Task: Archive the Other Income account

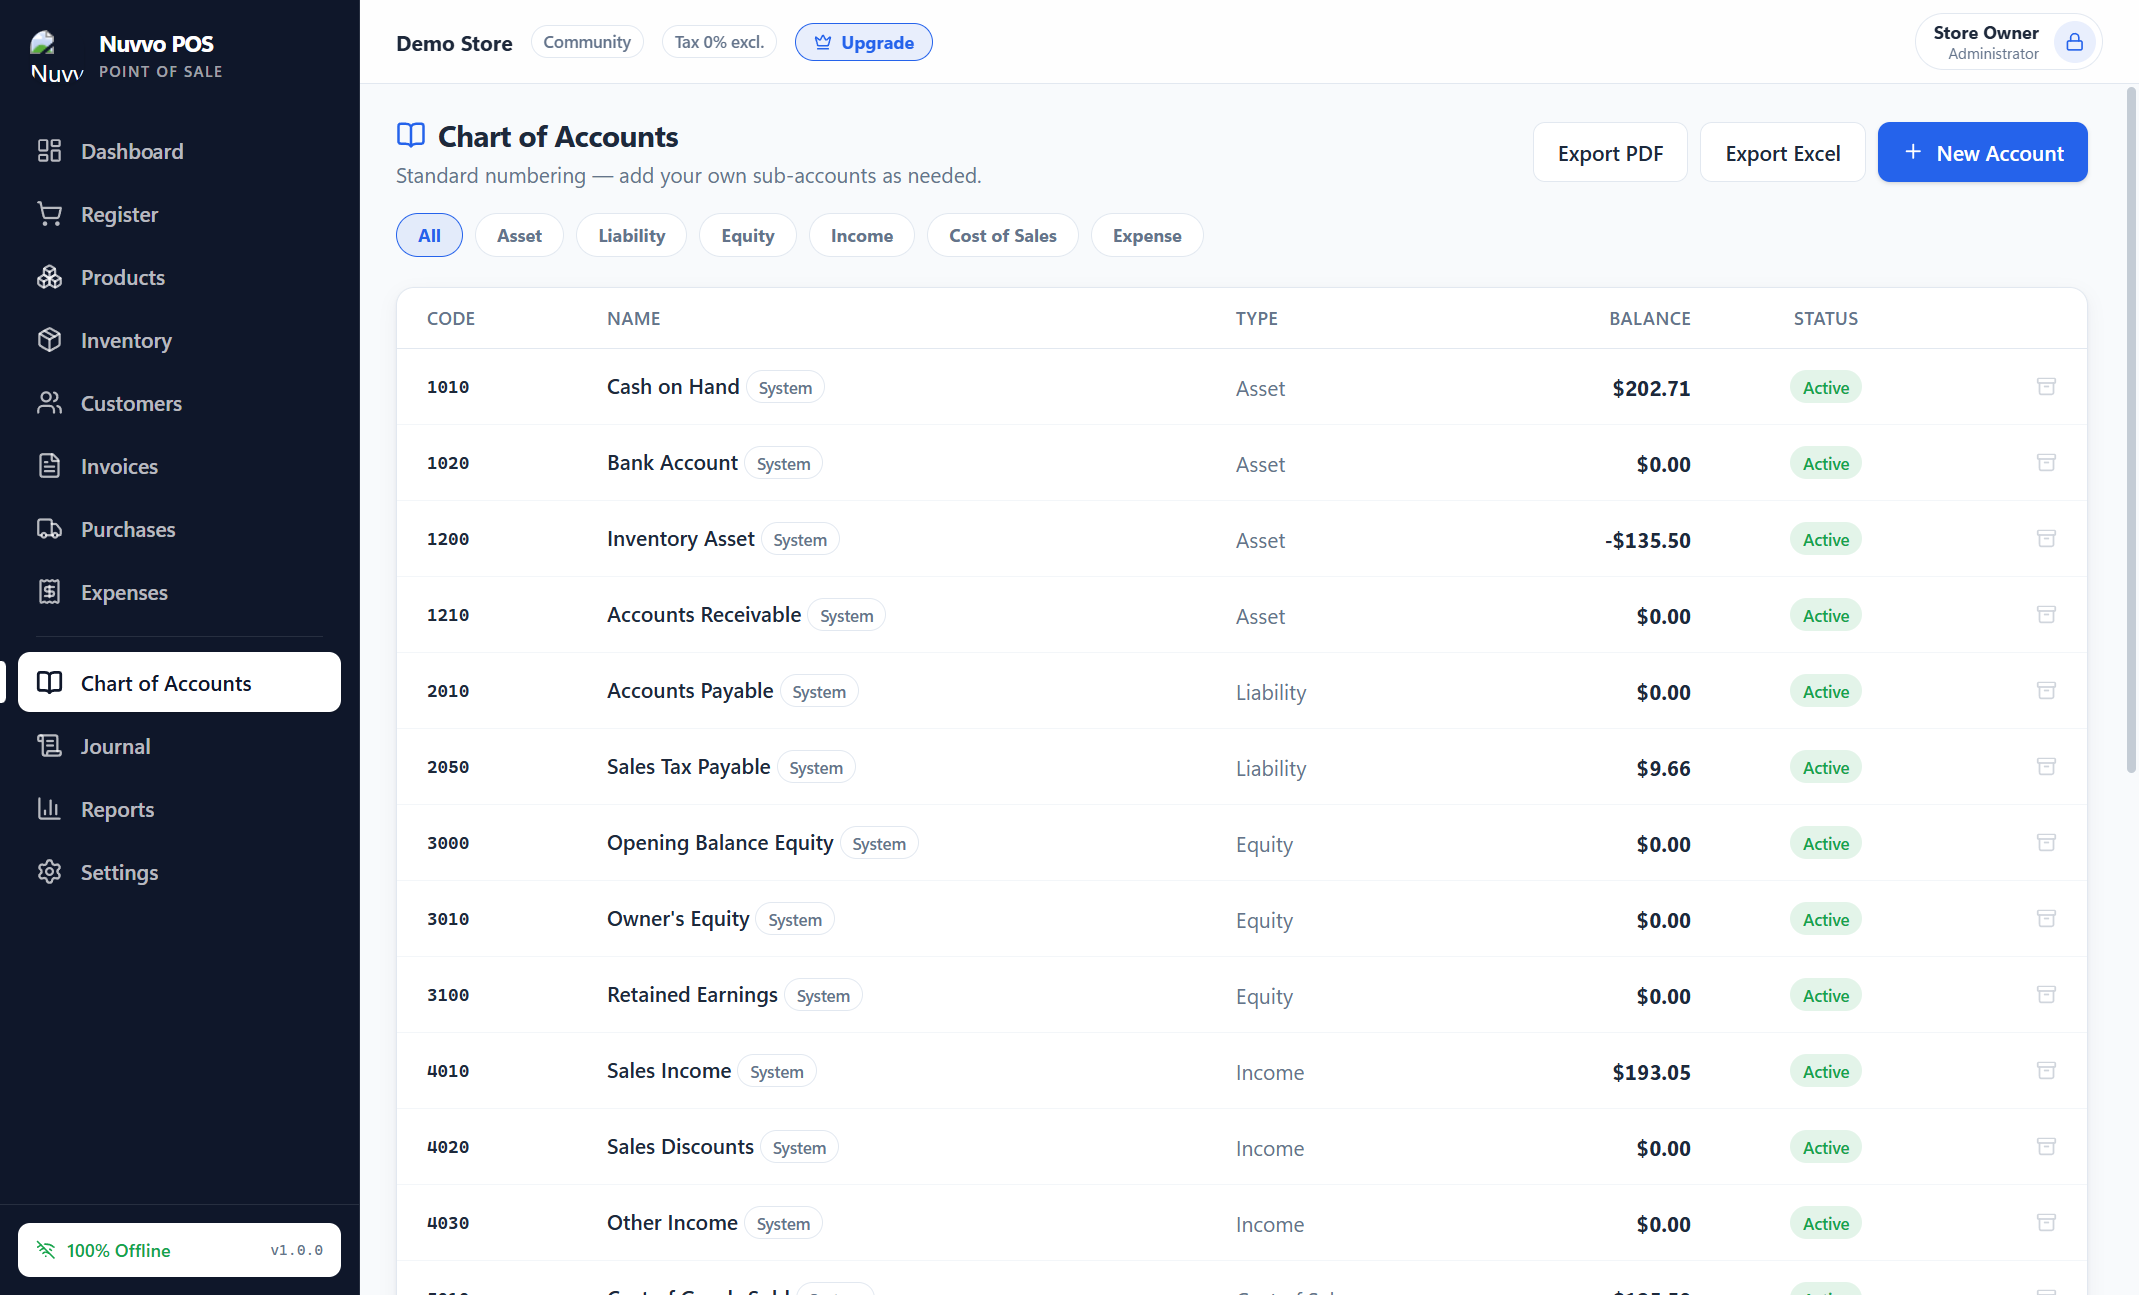Action: point(2046,1223)
